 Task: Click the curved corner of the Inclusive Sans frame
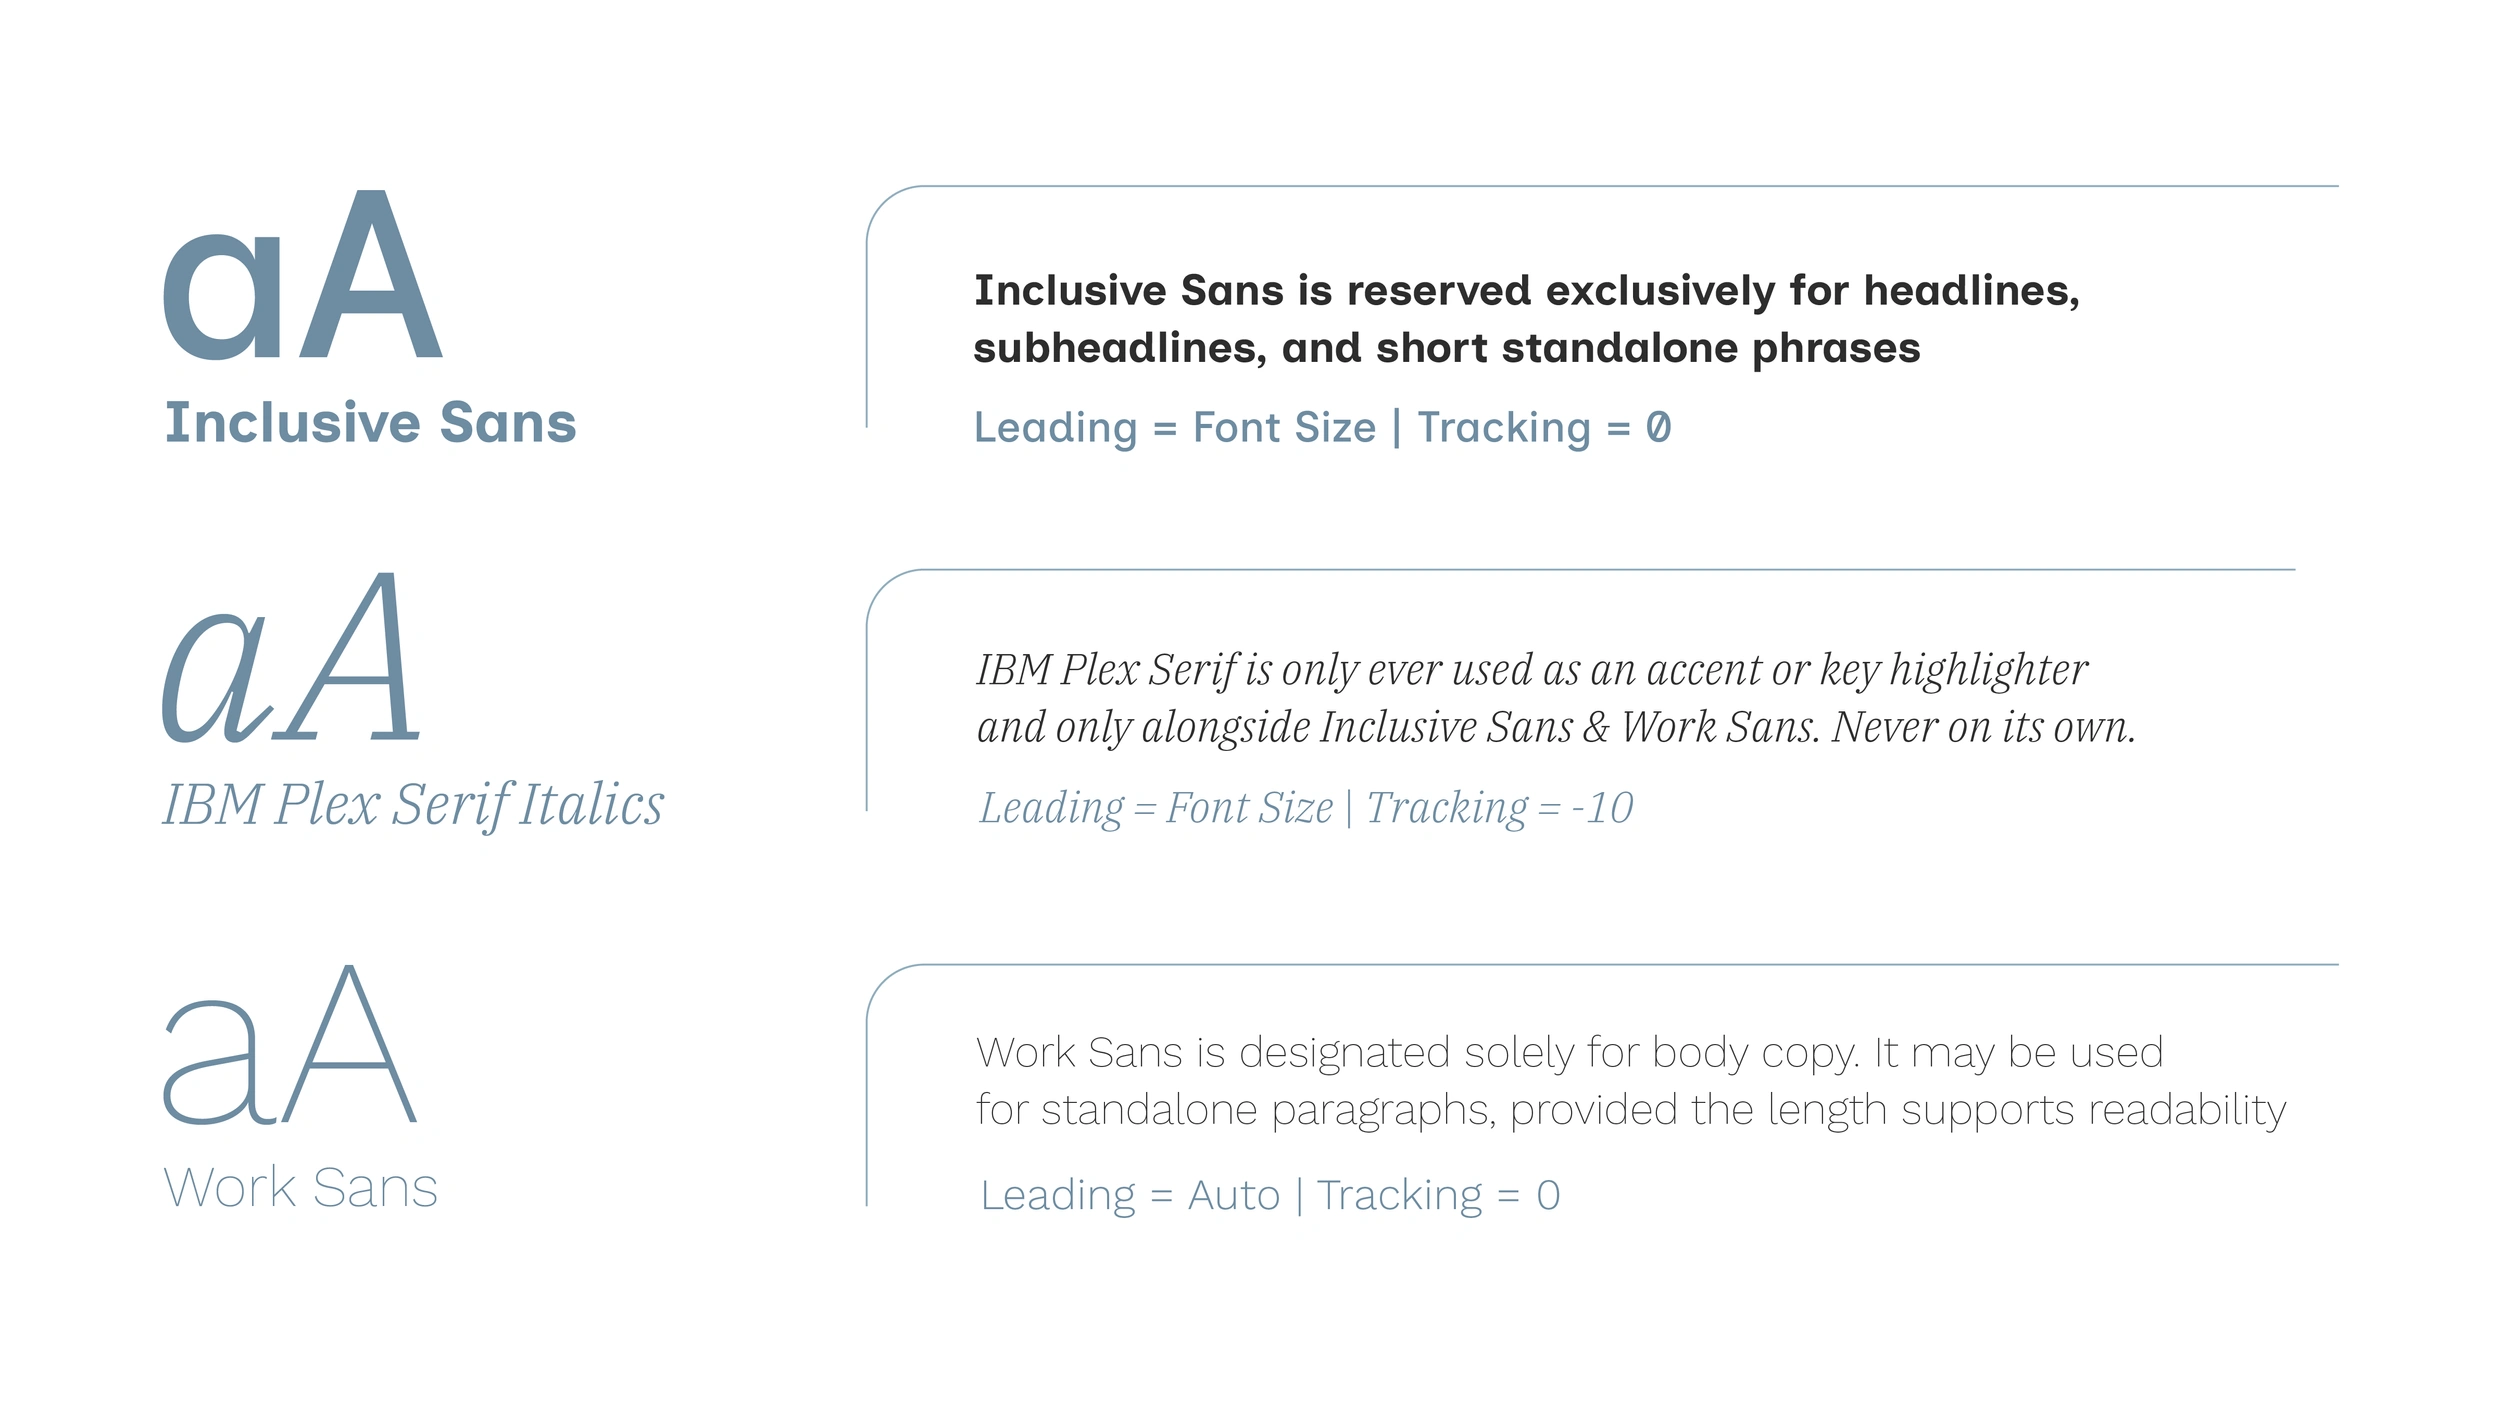[883, 203]
